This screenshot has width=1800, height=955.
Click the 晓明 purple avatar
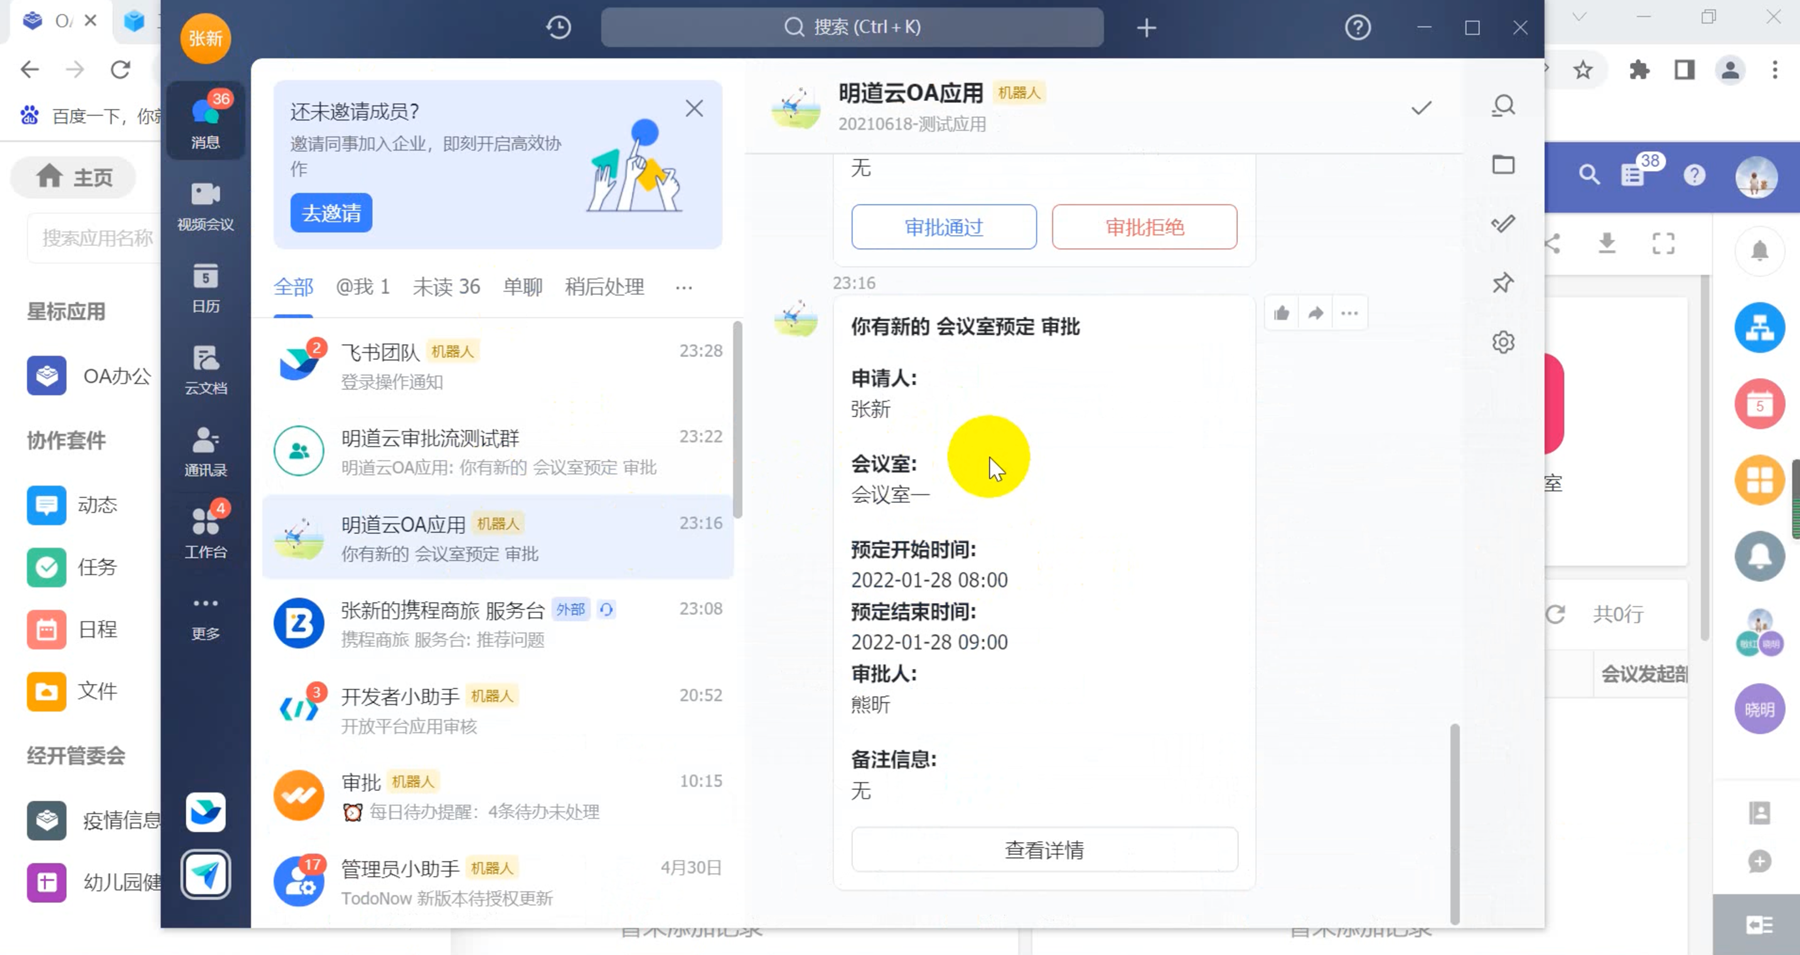tap(1760, 709)
